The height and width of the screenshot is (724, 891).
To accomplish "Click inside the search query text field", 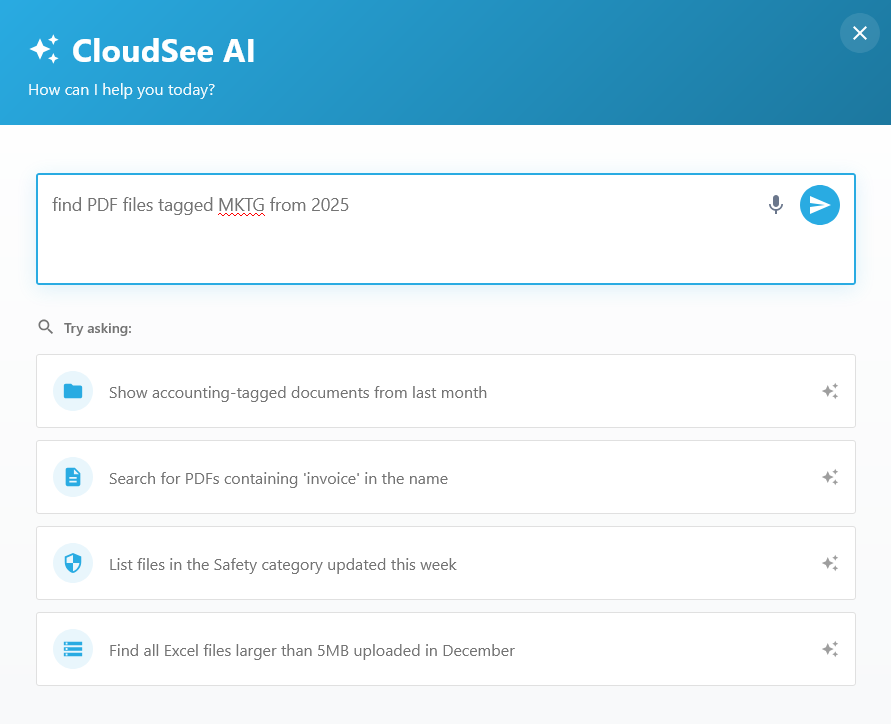I will [400, 245].
